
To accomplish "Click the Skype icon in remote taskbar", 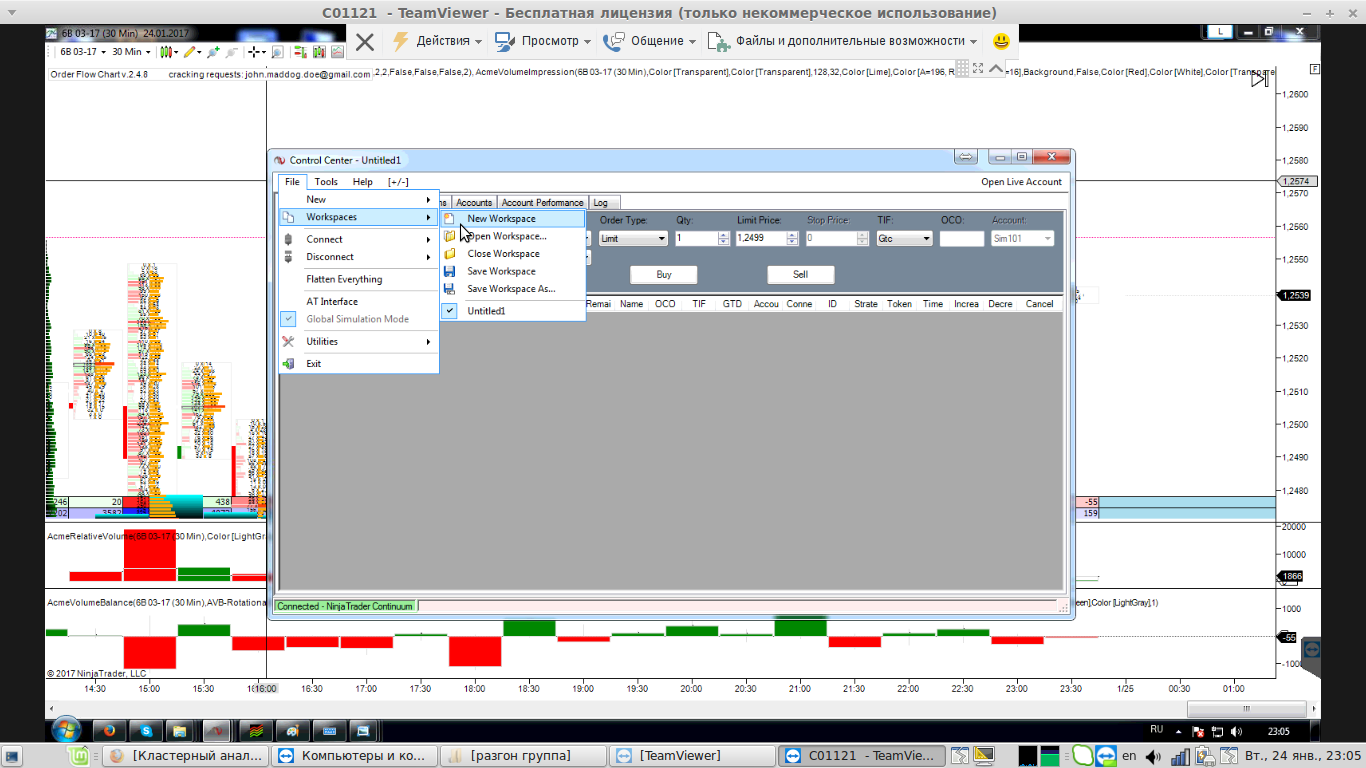I will [x=145, y=731].
